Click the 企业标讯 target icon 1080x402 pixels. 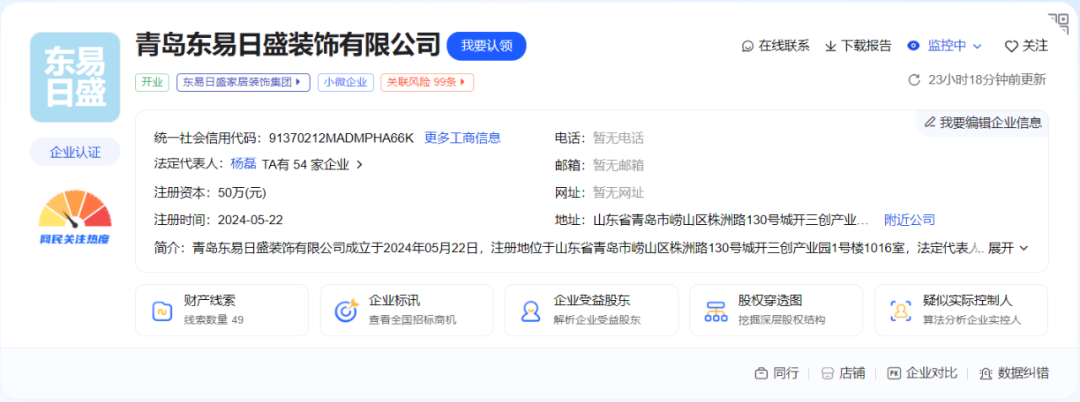pyautogui.click(x=346, y=310)
